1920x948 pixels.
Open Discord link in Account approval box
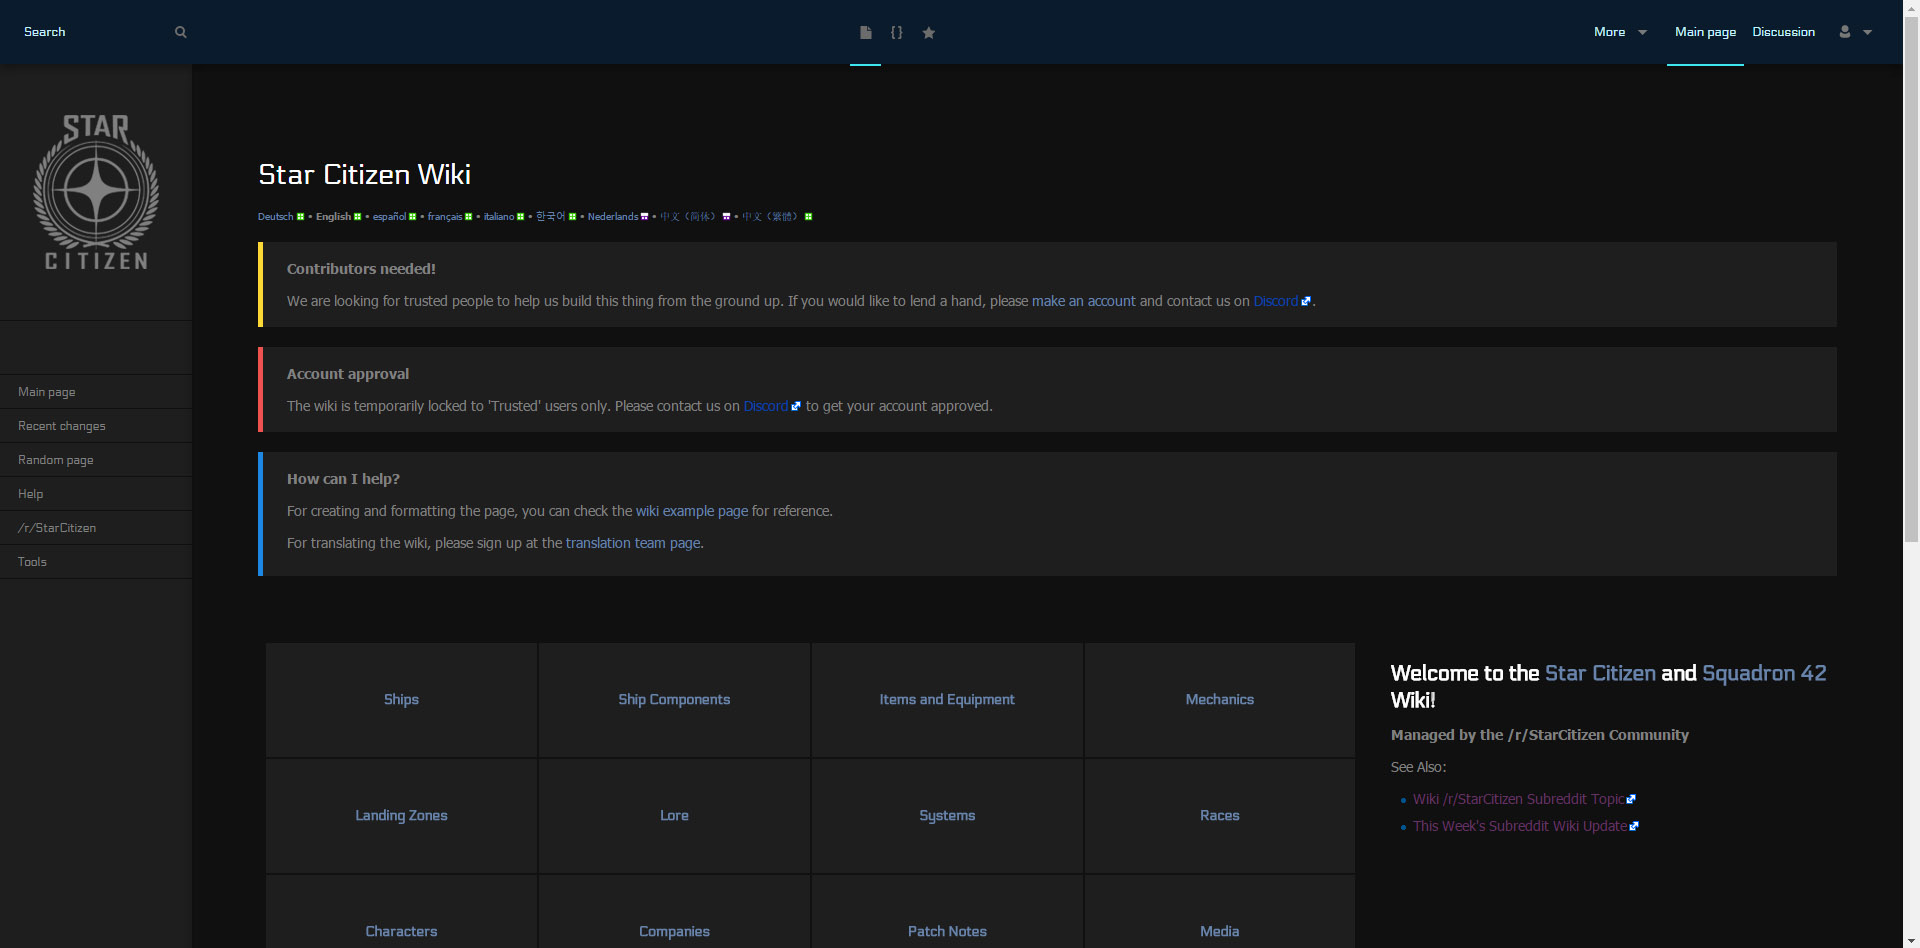click(x=765, y=406)
